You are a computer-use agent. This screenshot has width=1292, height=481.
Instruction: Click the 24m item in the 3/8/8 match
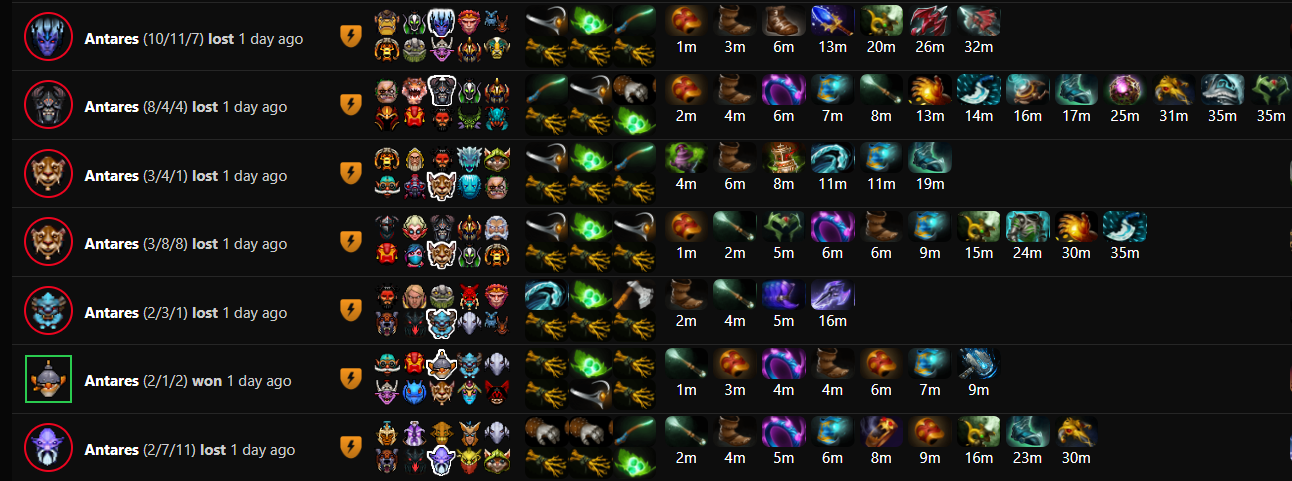coord(1028,227)
